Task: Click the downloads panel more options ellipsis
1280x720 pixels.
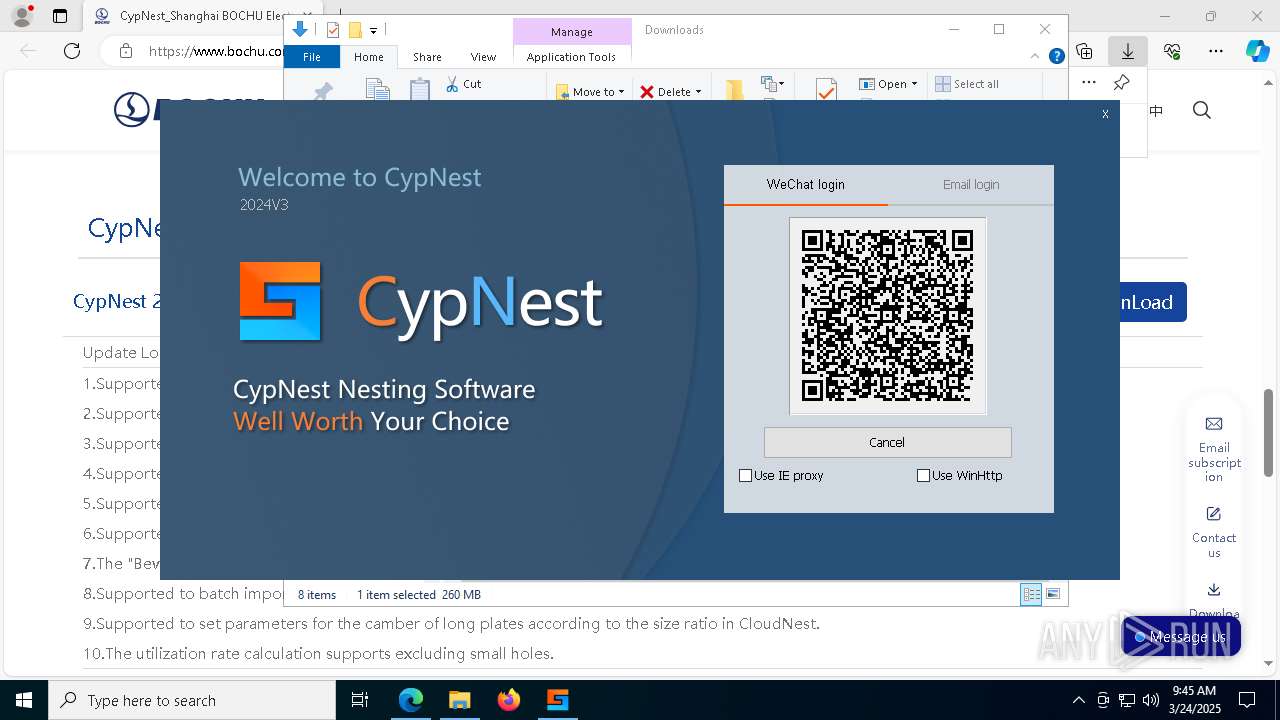Action: (1089, 83)
